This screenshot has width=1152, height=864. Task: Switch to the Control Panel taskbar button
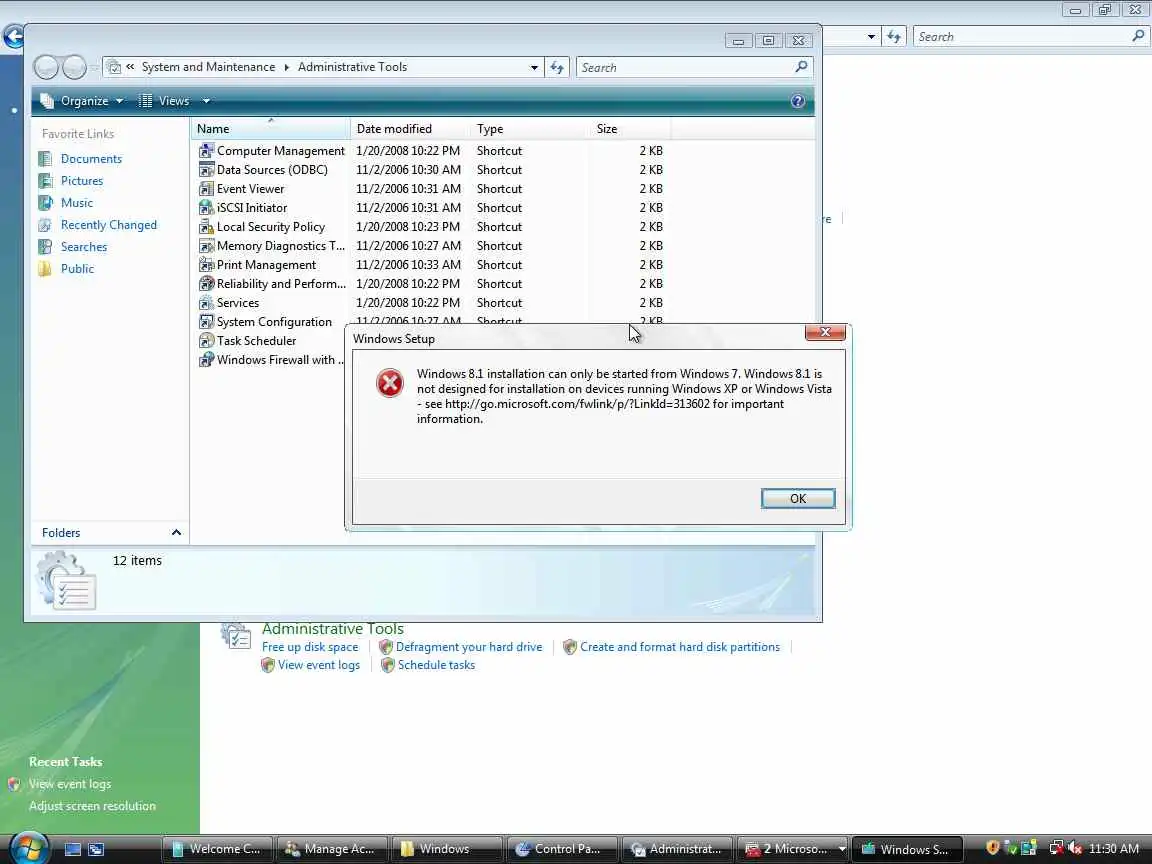tap(561, 849)
